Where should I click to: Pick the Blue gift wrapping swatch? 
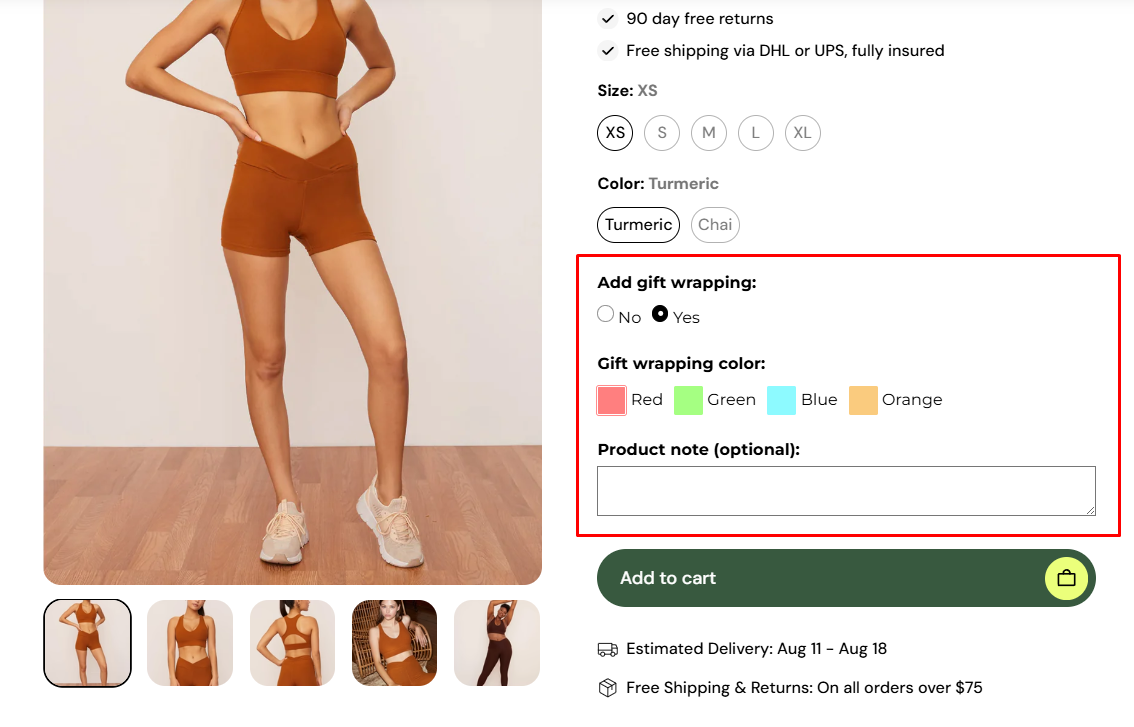tap(781, 400)
